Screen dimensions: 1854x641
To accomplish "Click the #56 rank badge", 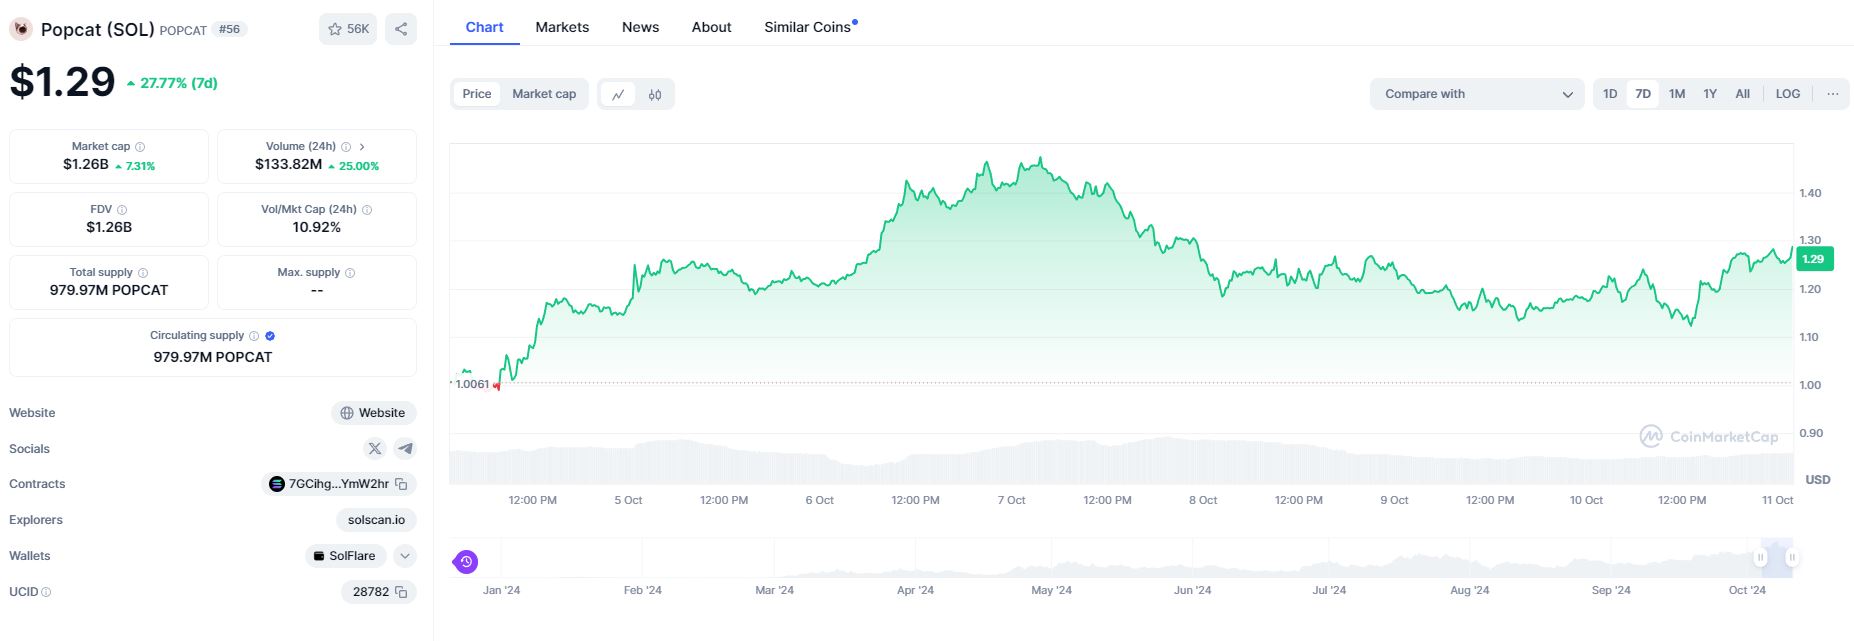I will 230,29.
